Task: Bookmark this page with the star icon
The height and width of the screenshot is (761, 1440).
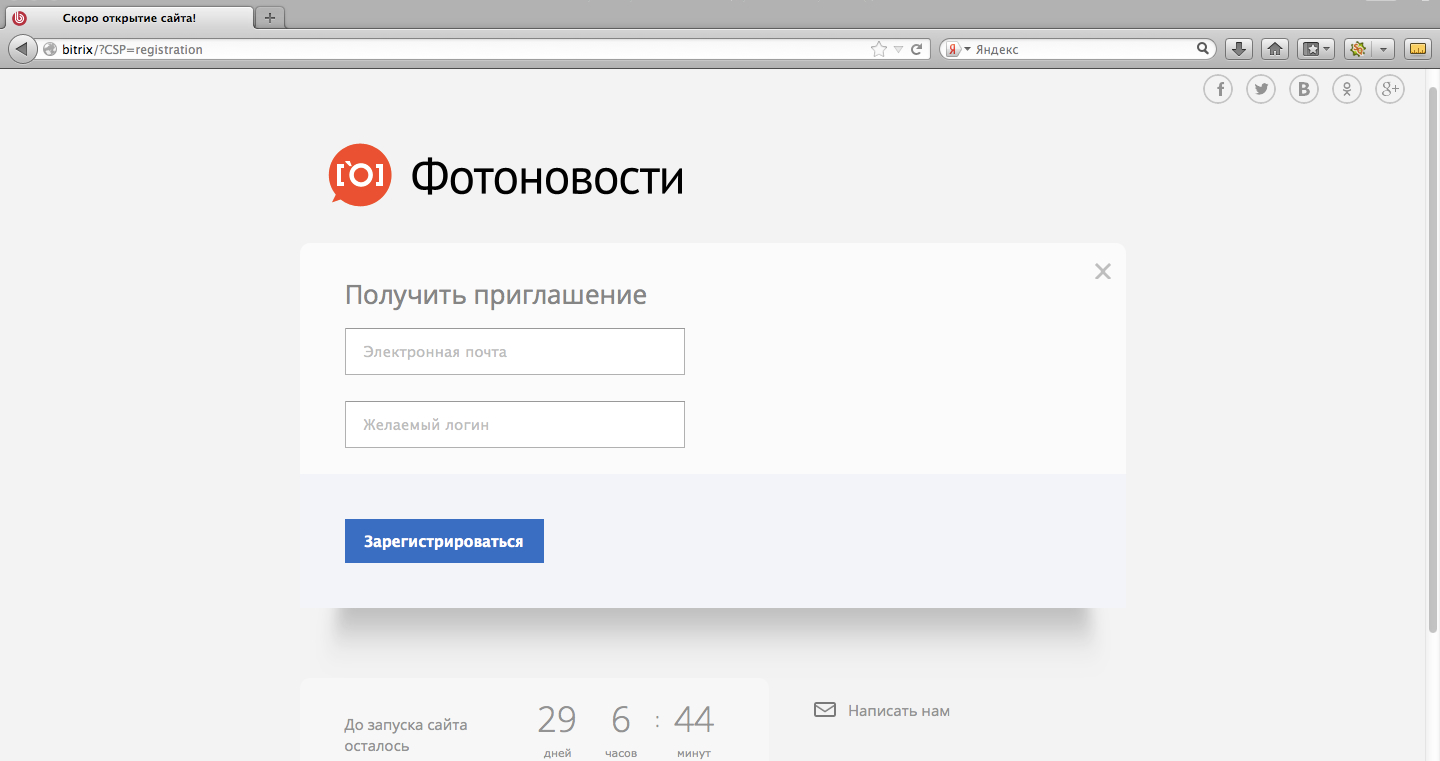Action: coord(878,49)
